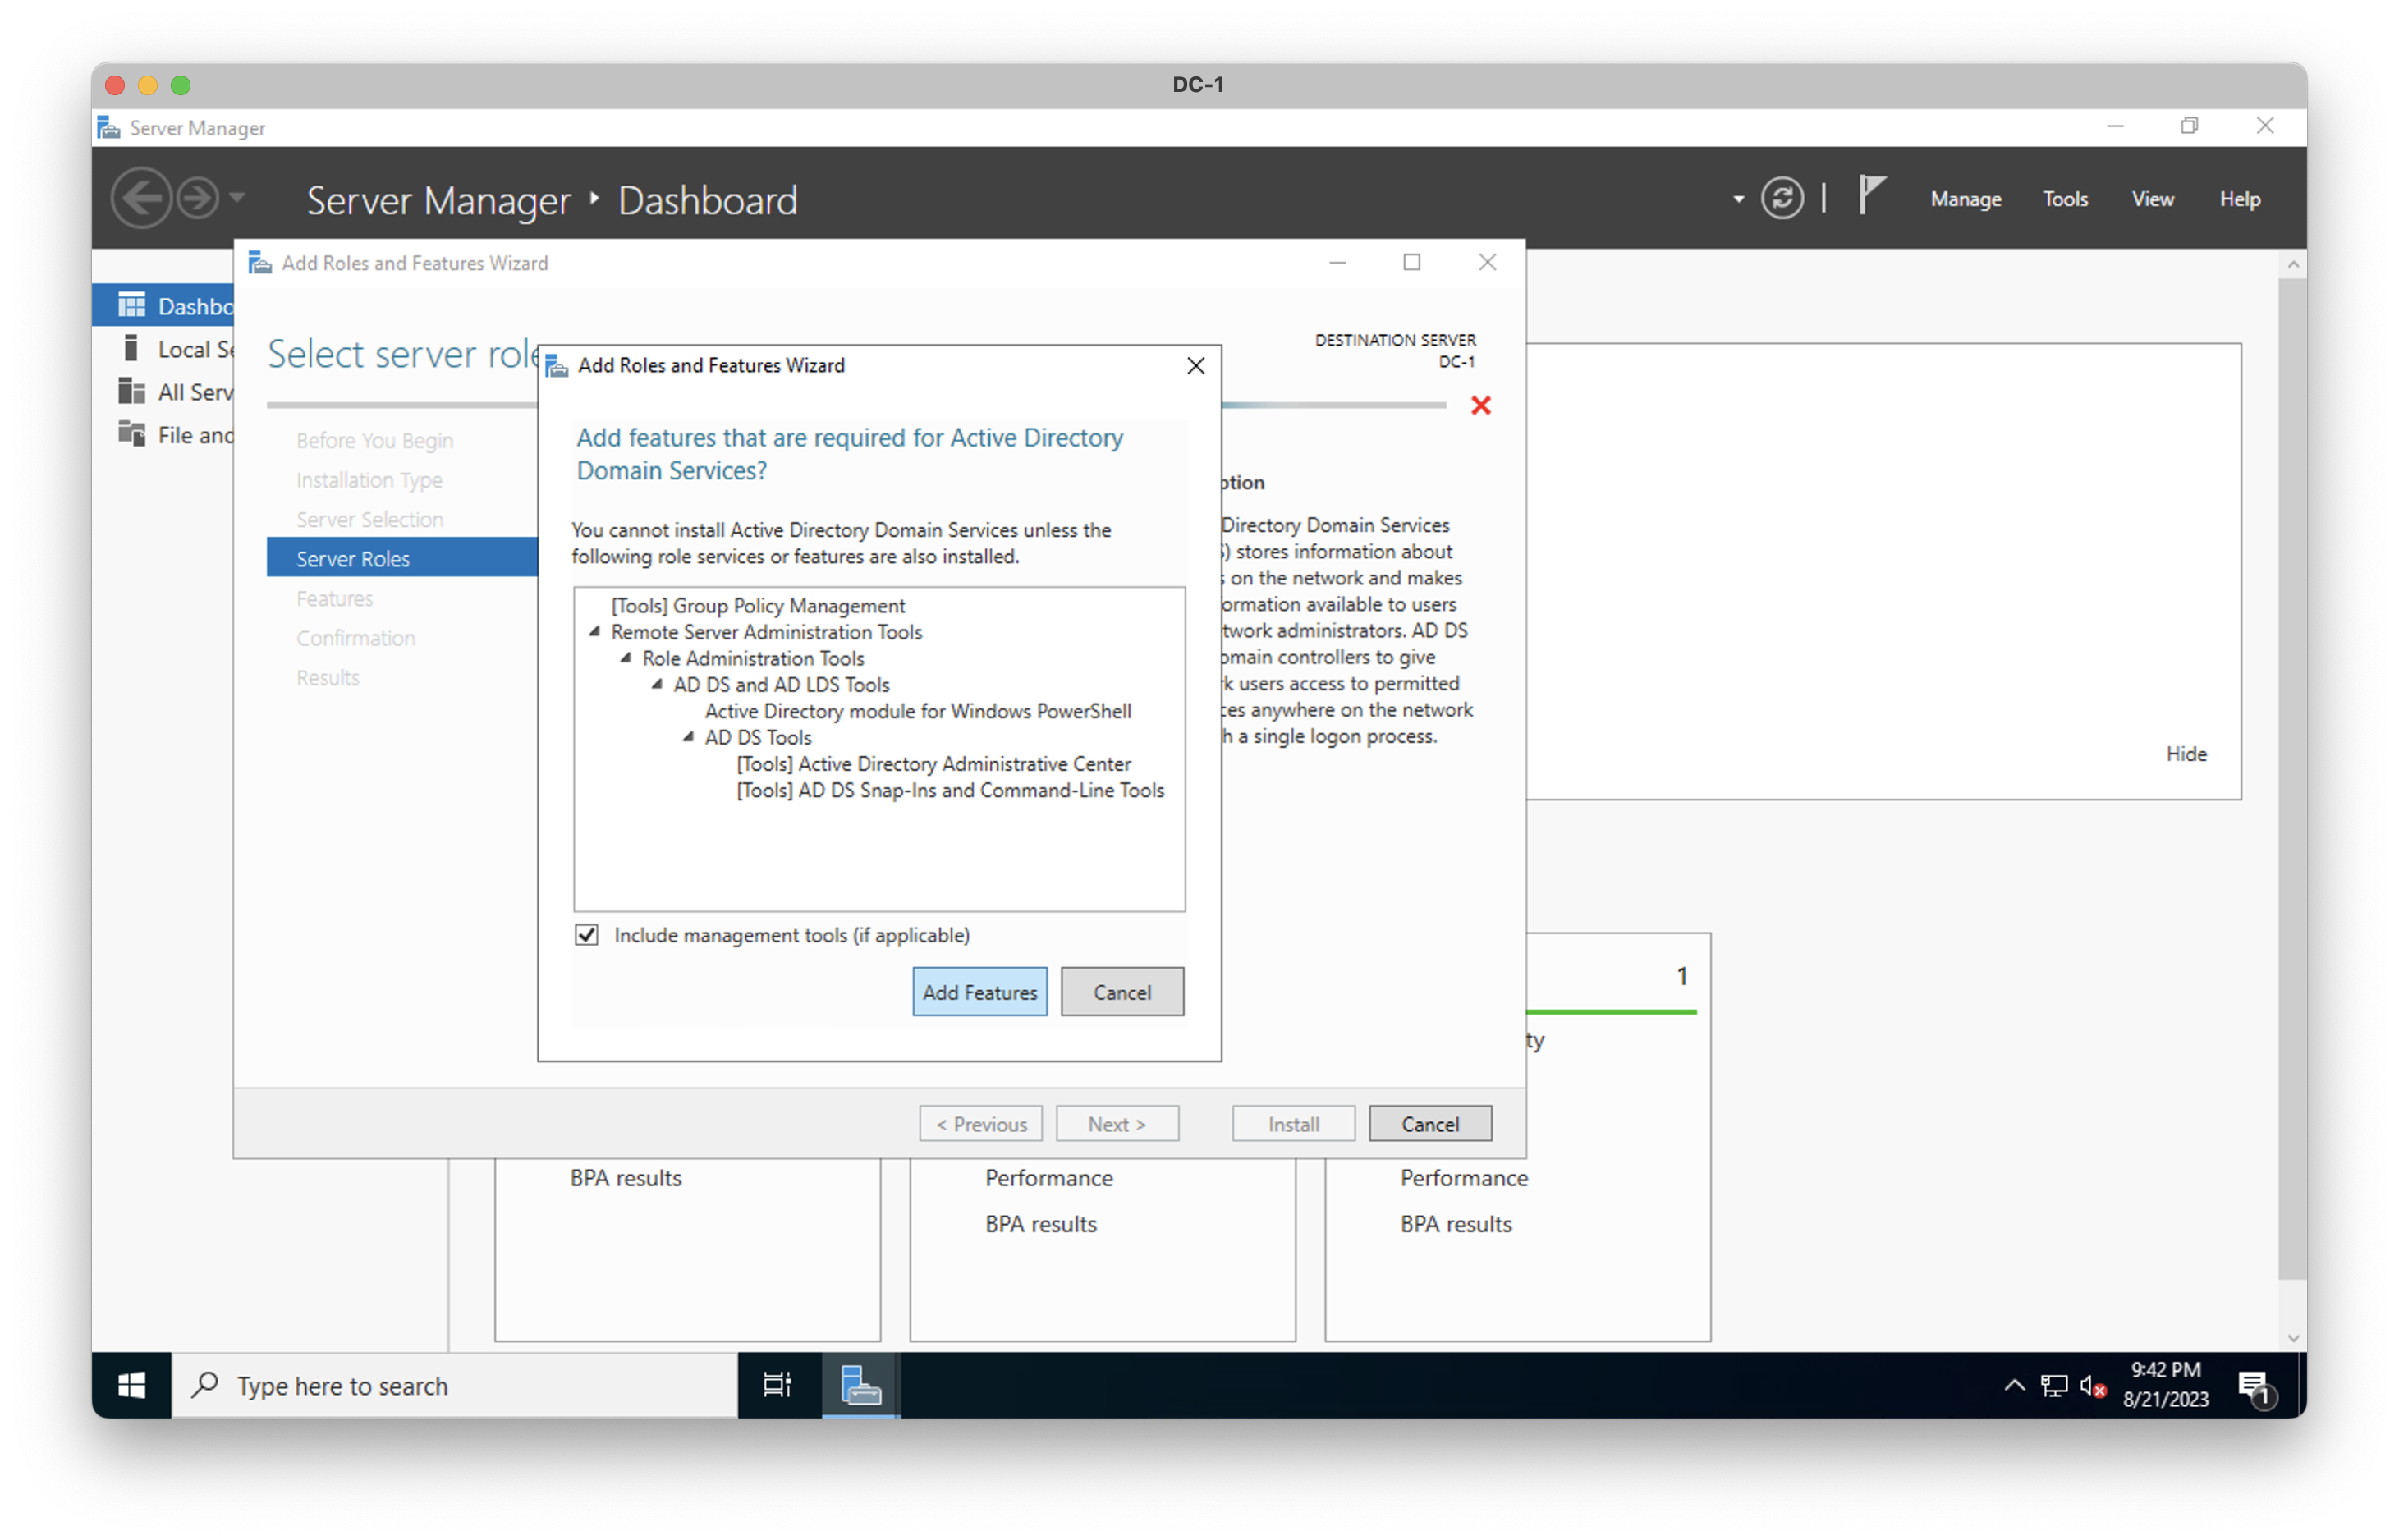Open the navigation history dropdown arrow

(x=238, y=198)
